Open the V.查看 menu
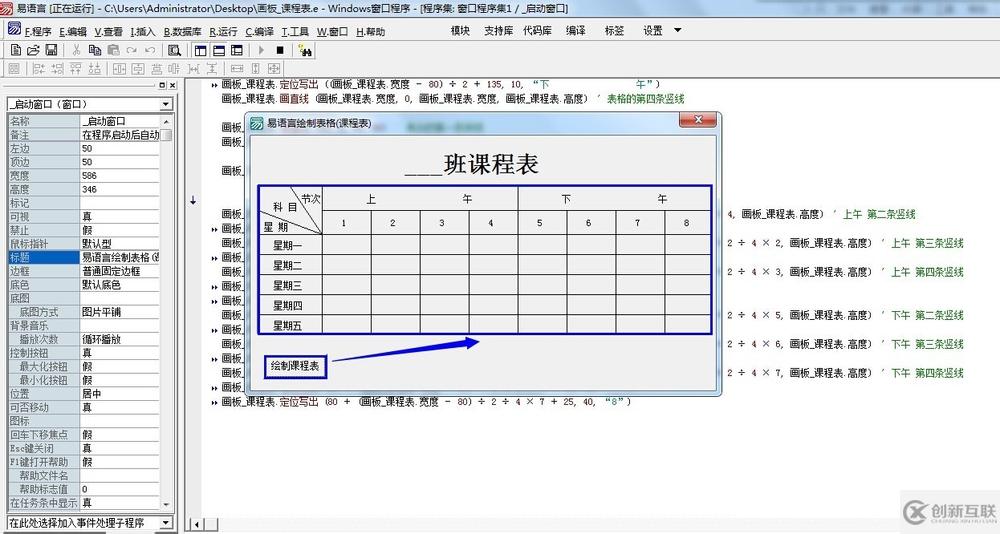The image size is (1000, 534). click(108, 31)
